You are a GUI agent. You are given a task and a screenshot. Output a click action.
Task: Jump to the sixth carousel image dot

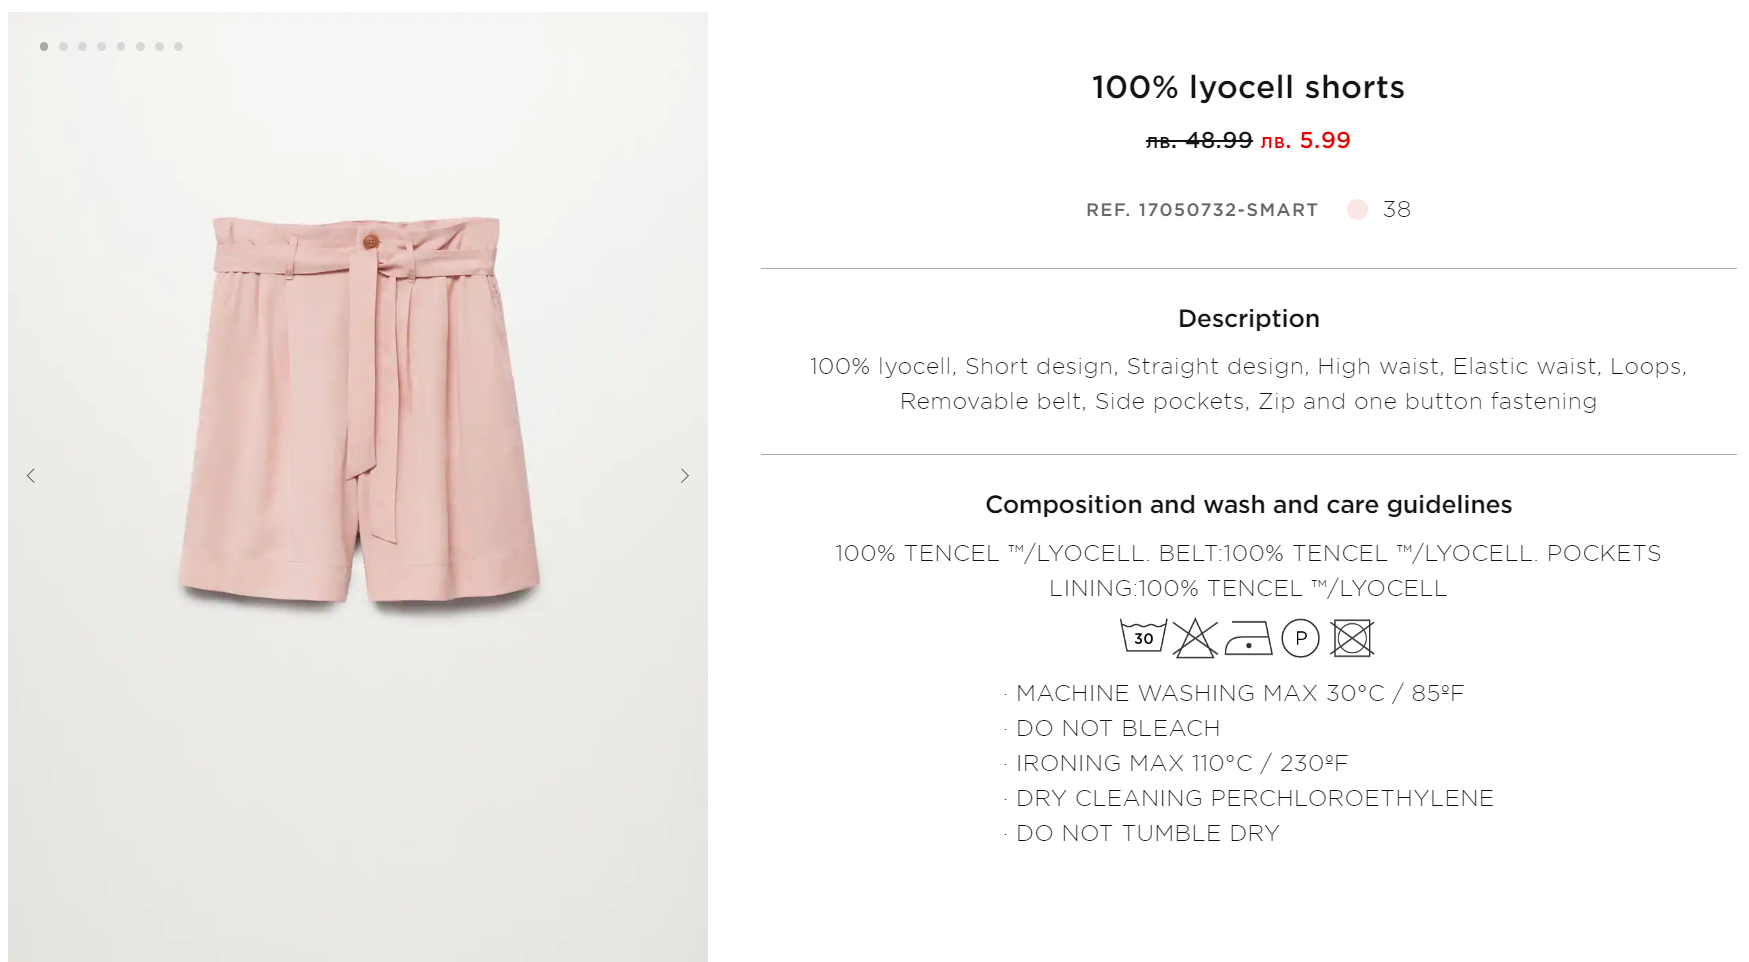click(x=140, y=47)
